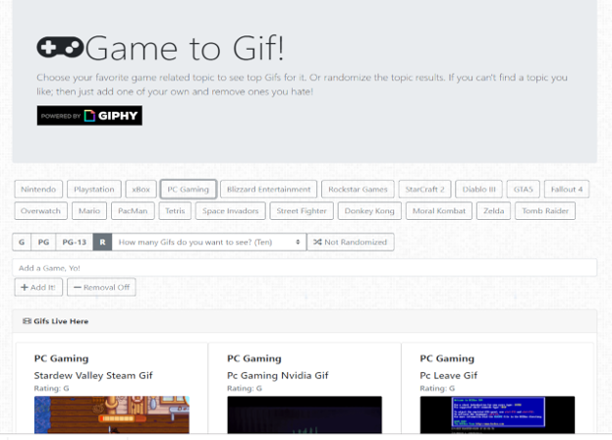The image size is (612, 440).
Task: Open the Fallout 4 topic
Action: 567,189
